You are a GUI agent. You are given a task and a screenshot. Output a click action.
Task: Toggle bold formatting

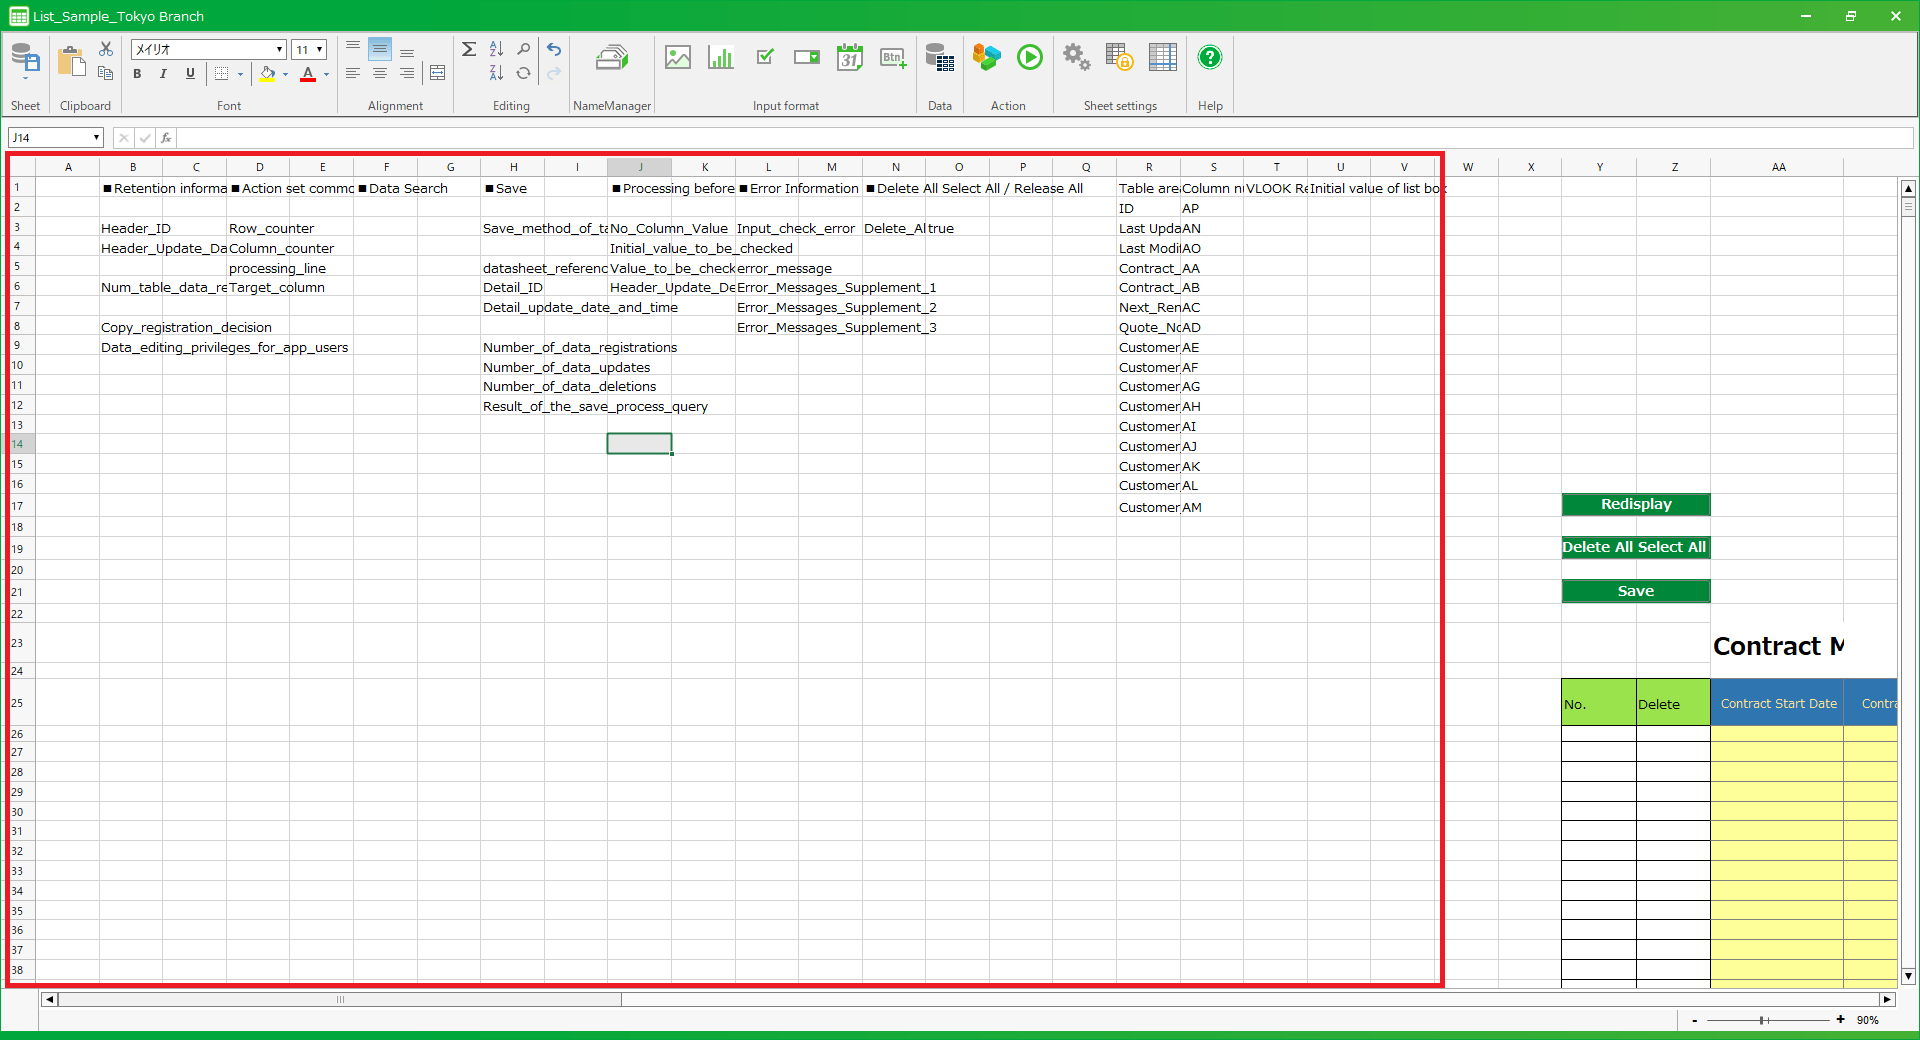click(x=137, y=74)
